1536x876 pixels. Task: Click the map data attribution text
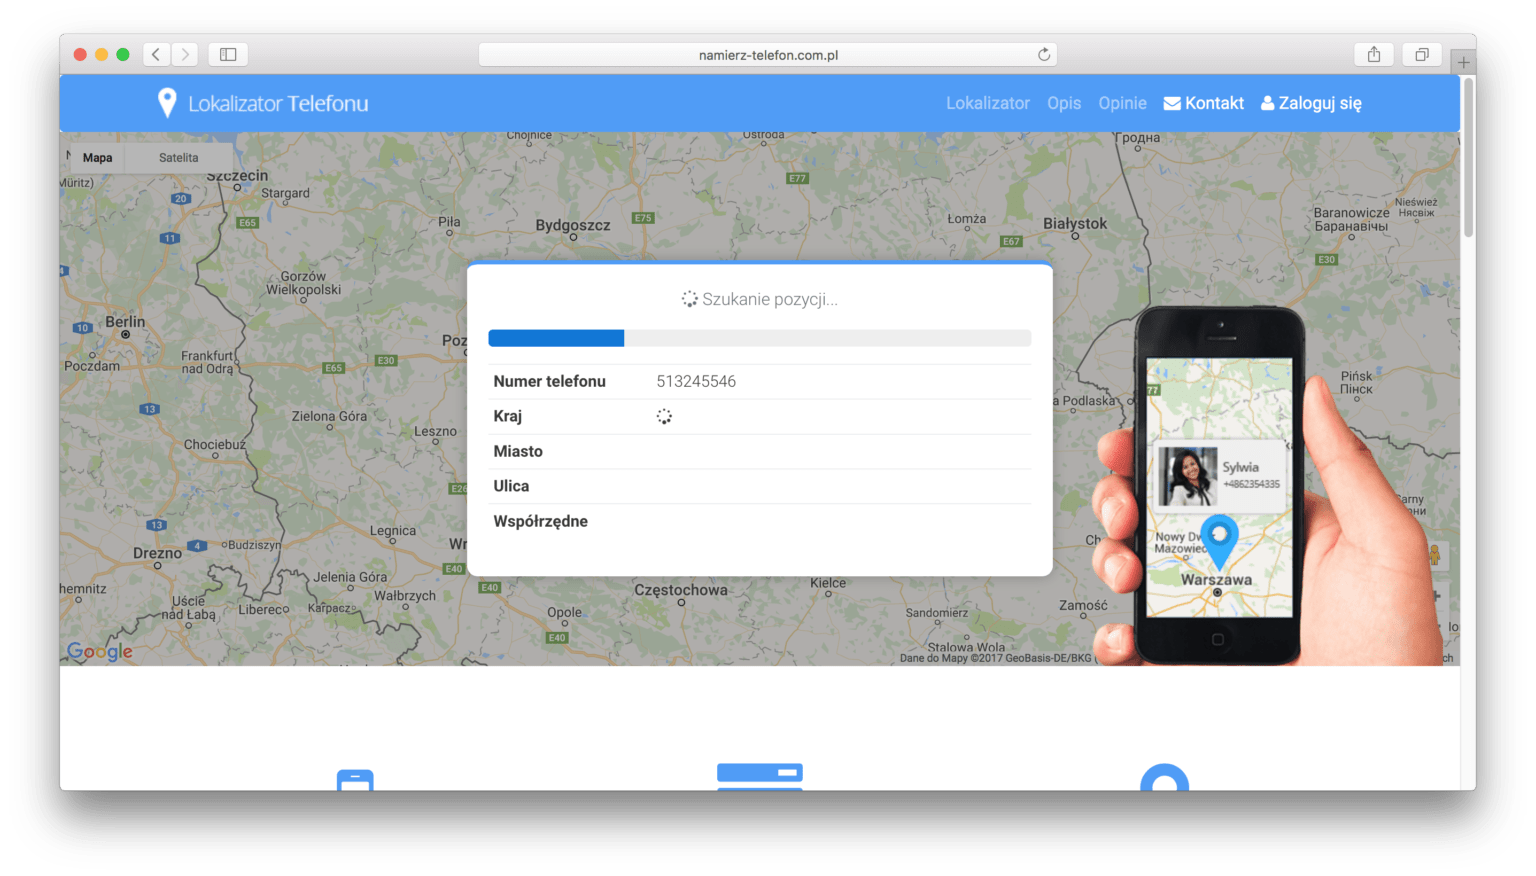pos(996,658)
